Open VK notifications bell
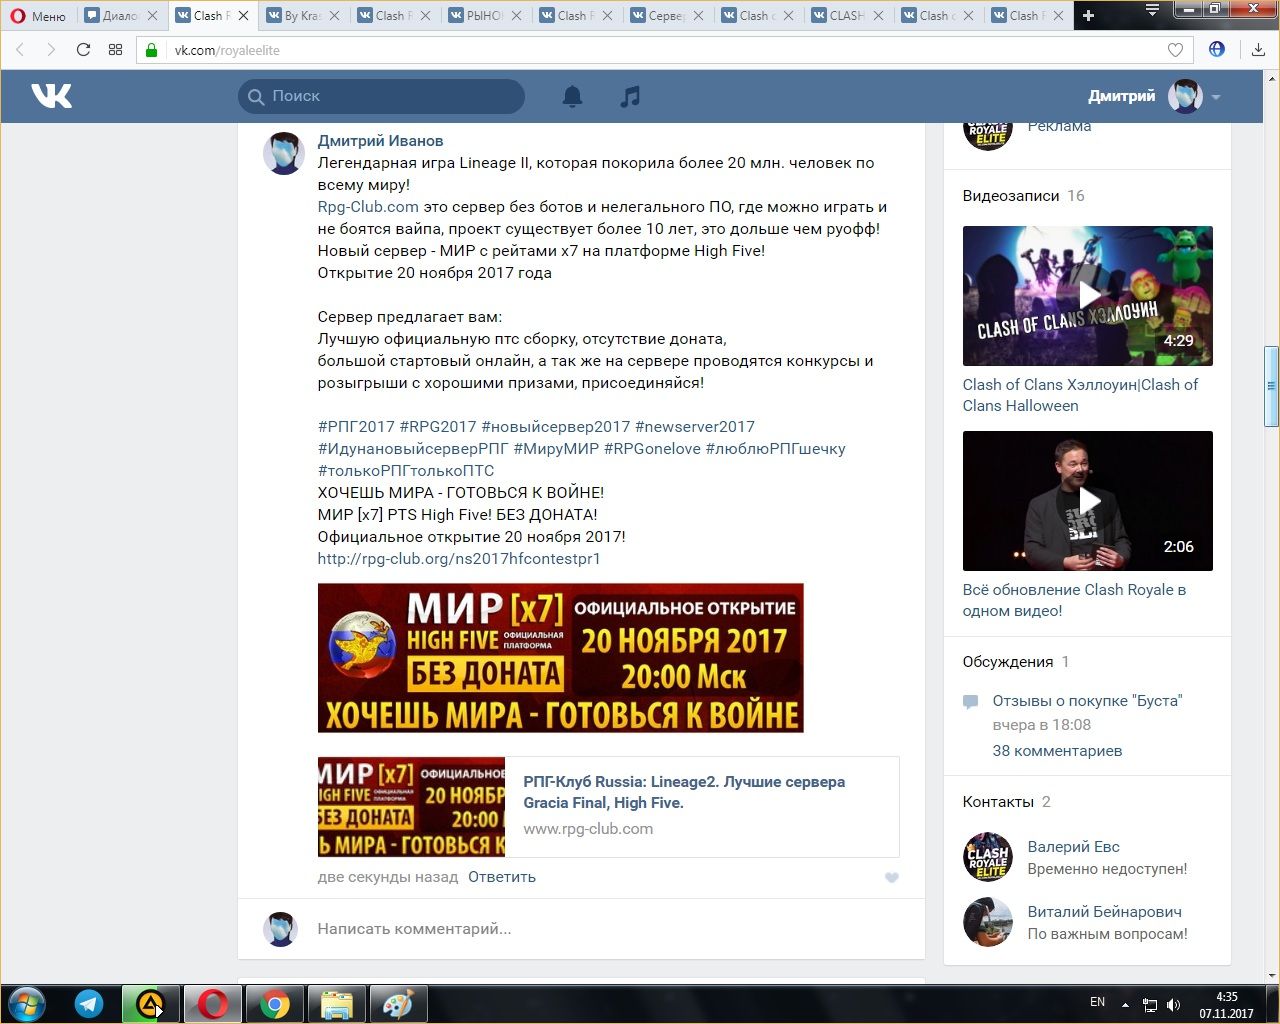This screenshot has height=1024, width=1280. click(572, 96)
